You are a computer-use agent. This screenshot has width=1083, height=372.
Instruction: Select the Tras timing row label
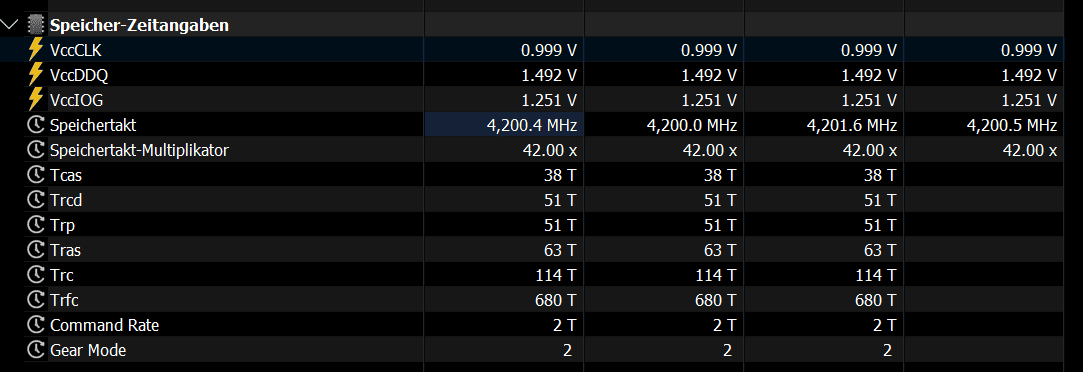[x=65, y=250]
